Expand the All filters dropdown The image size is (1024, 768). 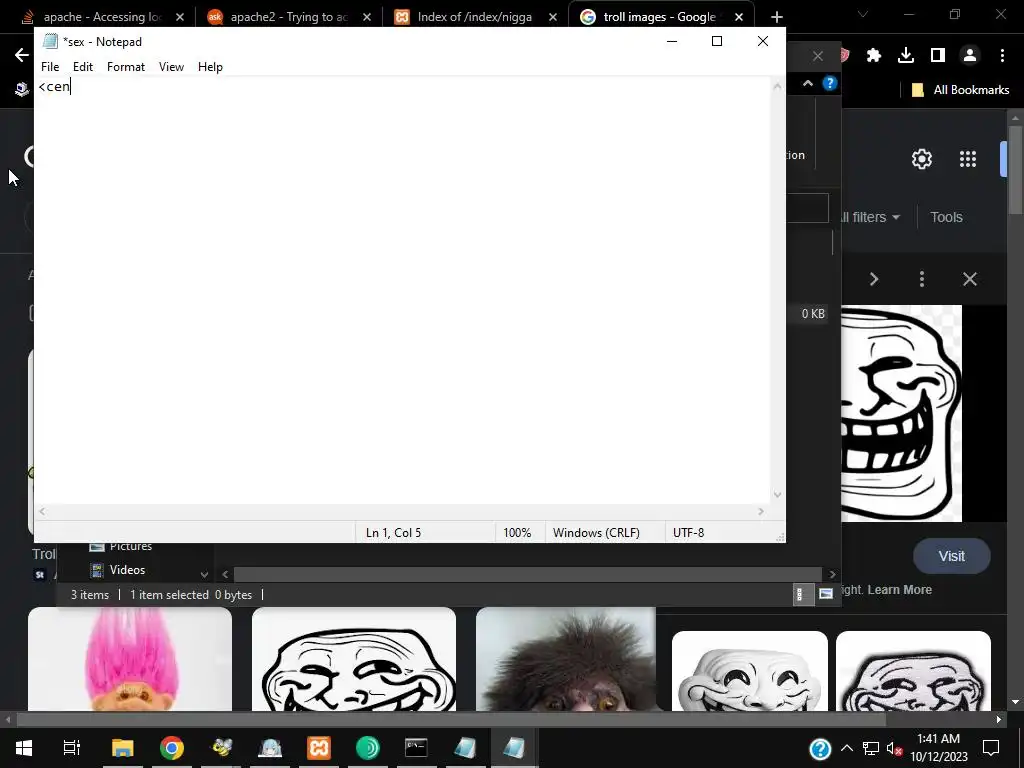(871, 217)
